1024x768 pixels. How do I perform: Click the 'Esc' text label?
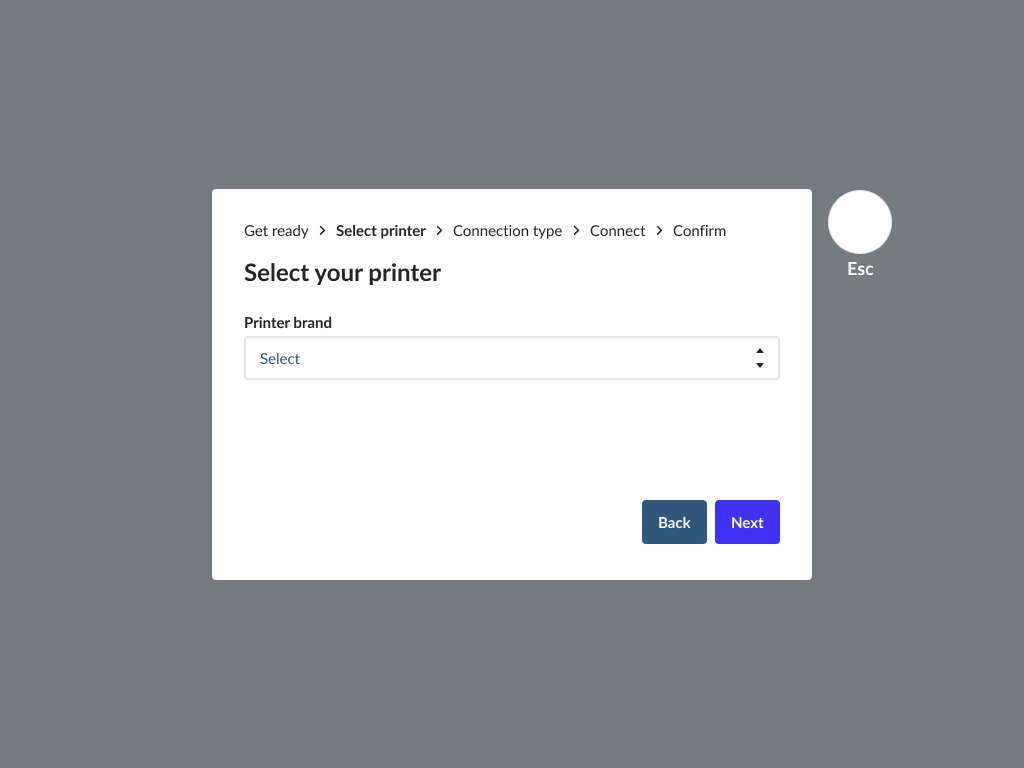click(x=860, y=269)
